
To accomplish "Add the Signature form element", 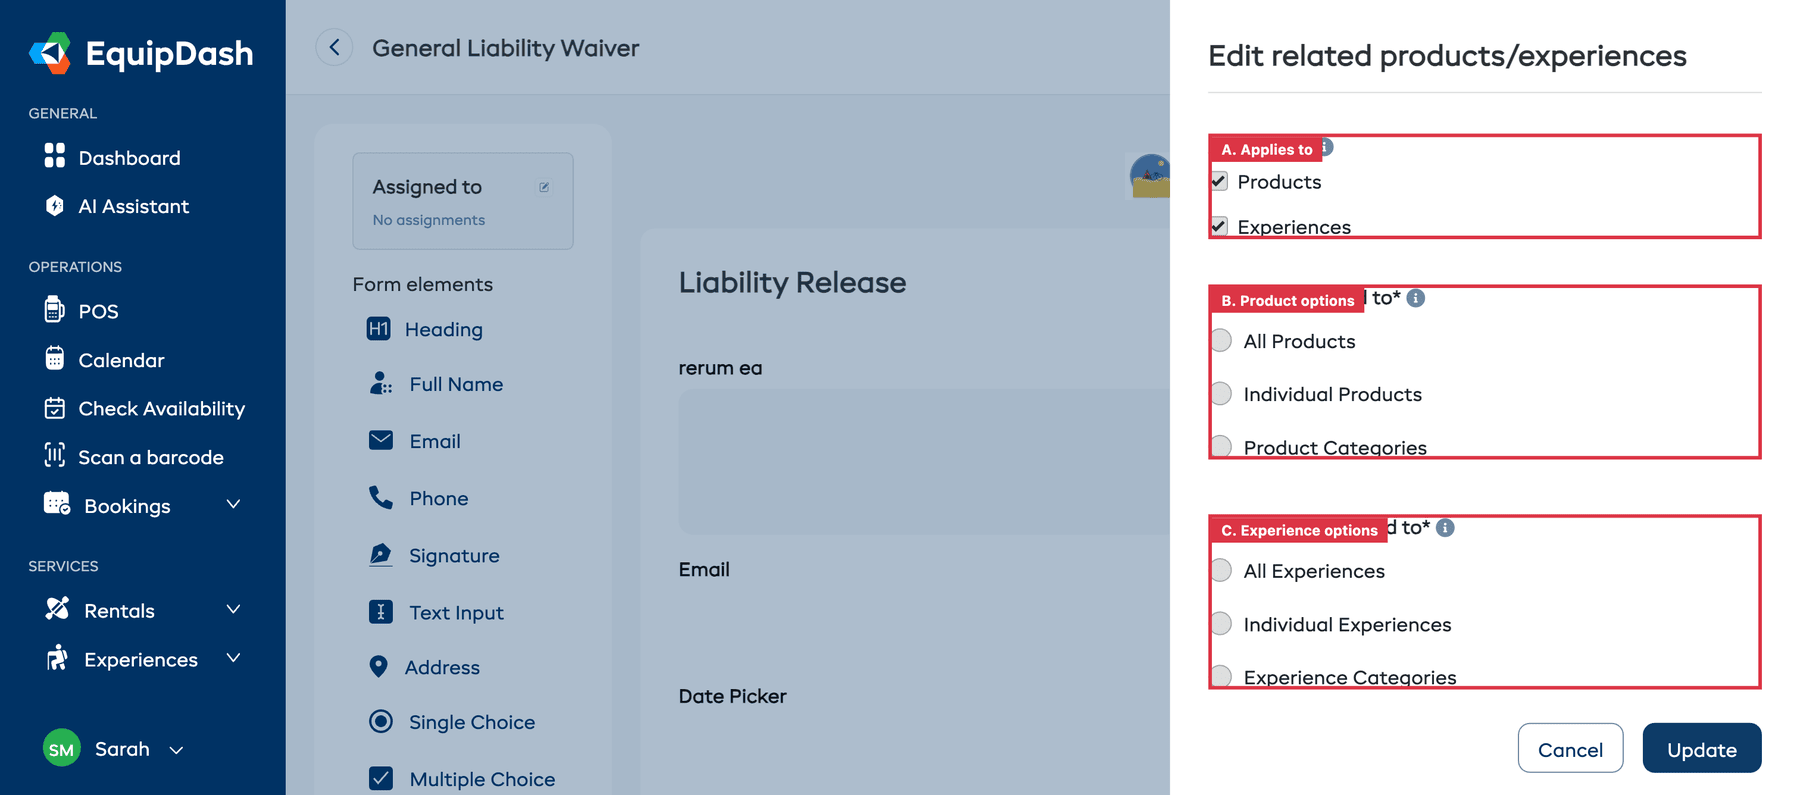I will click(x=454, y=555).
